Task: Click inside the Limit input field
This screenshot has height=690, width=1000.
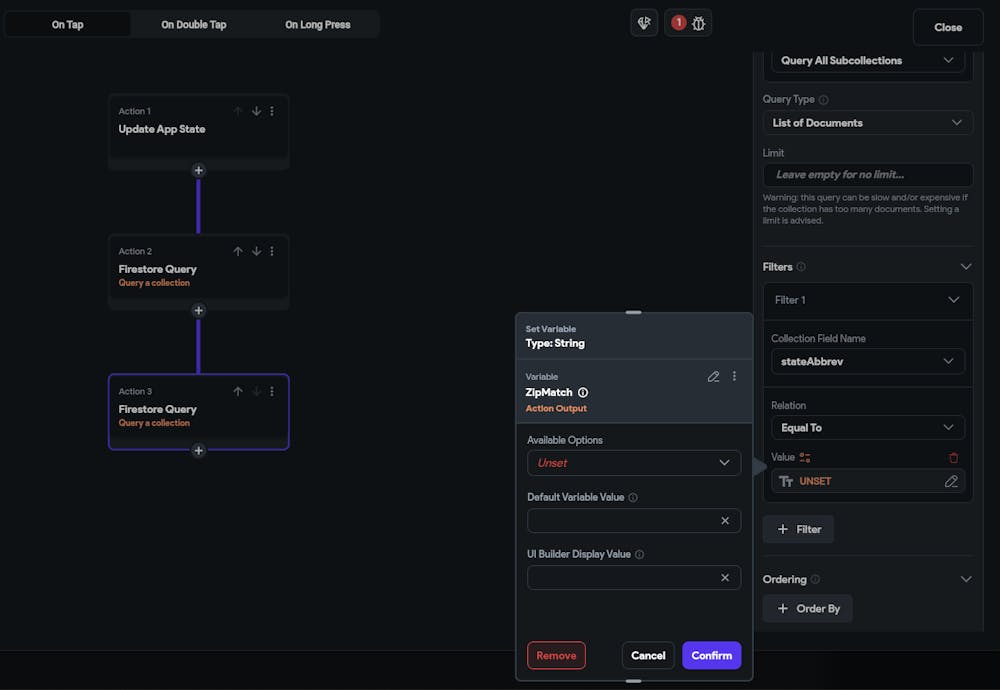Action: point(867,174)
